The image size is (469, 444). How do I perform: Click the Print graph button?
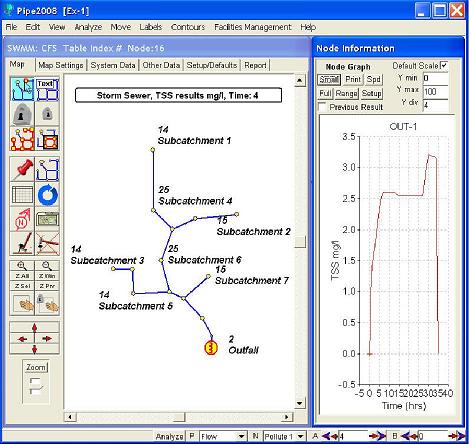(x=353, y=79)
